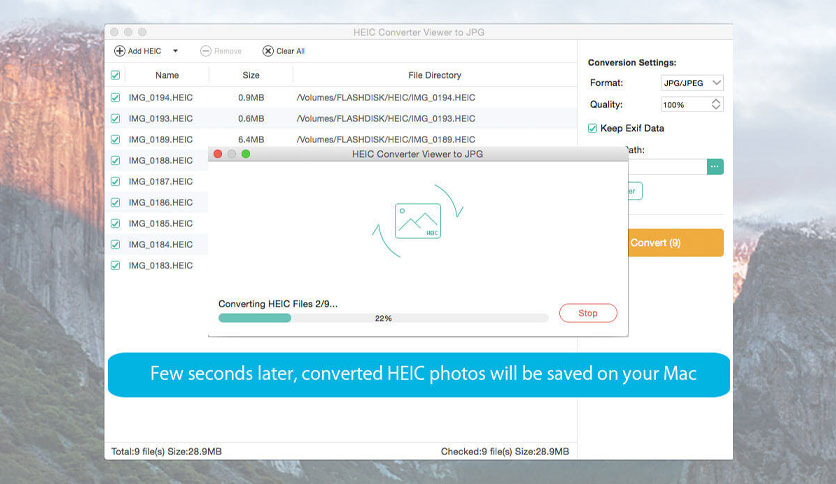Adjust the Quality 100% stepper
836x484 pixels.
(x=716, y=104)
